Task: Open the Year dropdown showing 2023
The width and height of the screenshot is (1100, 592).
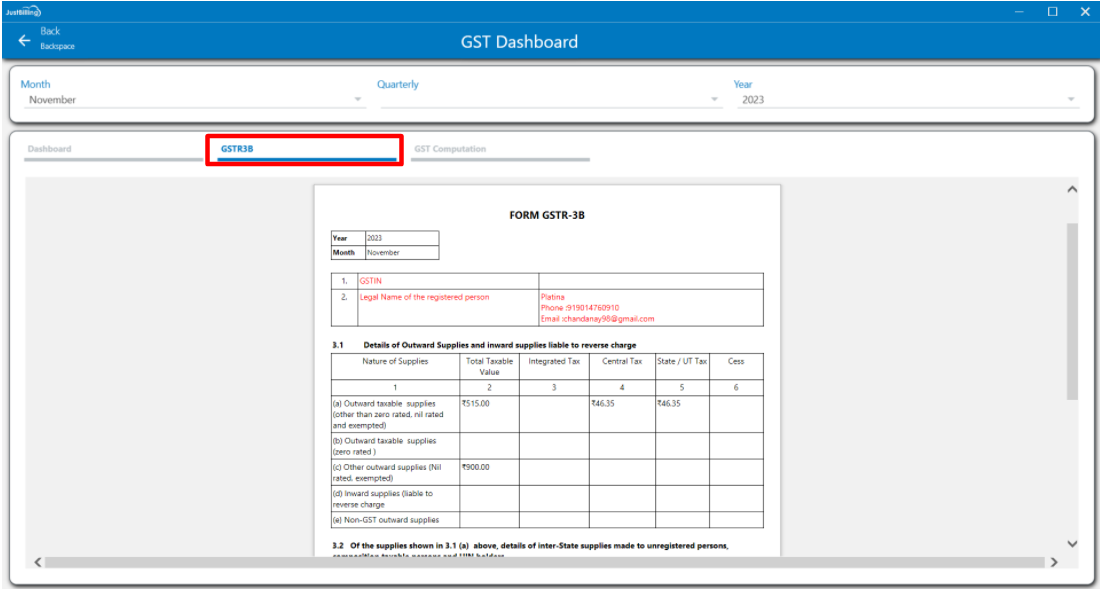Action: pyautogui.click(x=907, y=100)
